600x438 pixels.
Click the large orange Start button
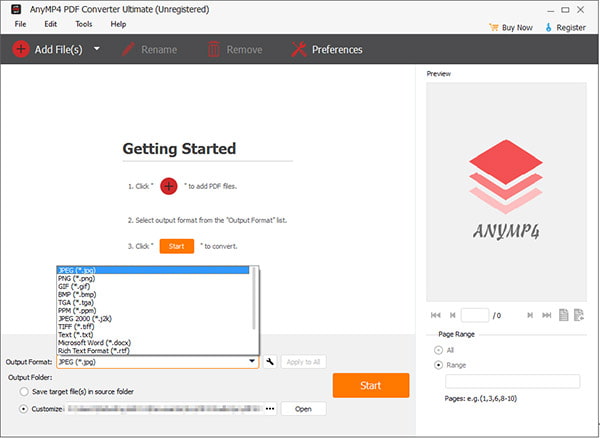(x=371, y=385)
